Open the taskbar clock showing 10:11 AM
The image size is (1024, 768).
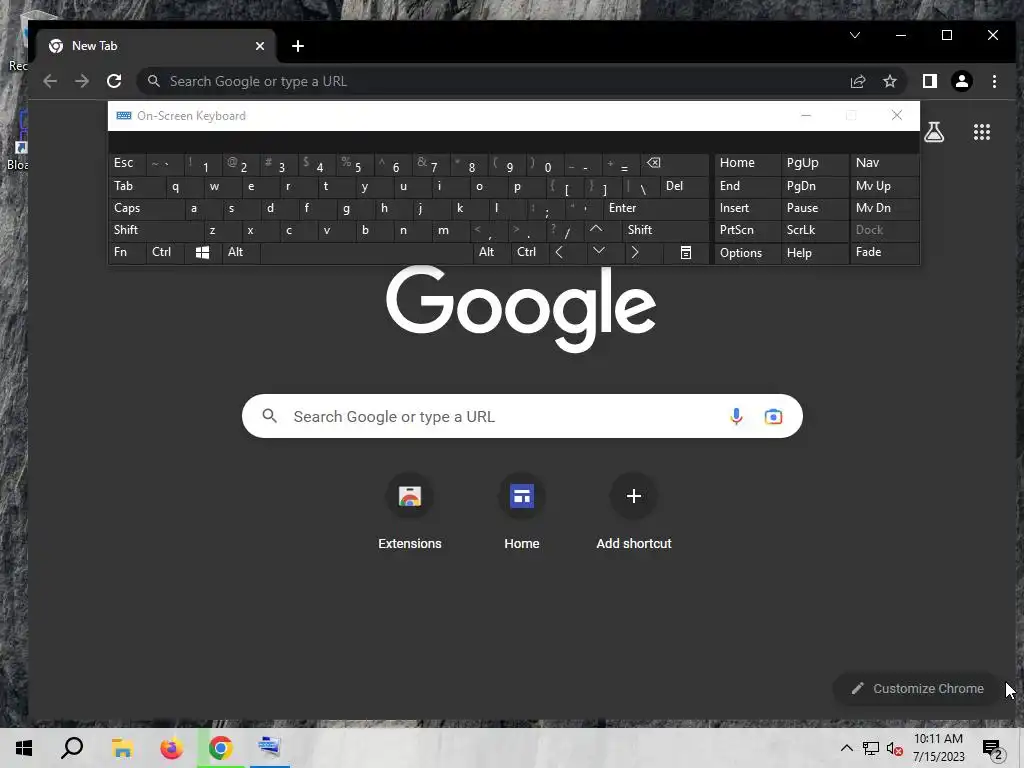(x=938, y=748)
